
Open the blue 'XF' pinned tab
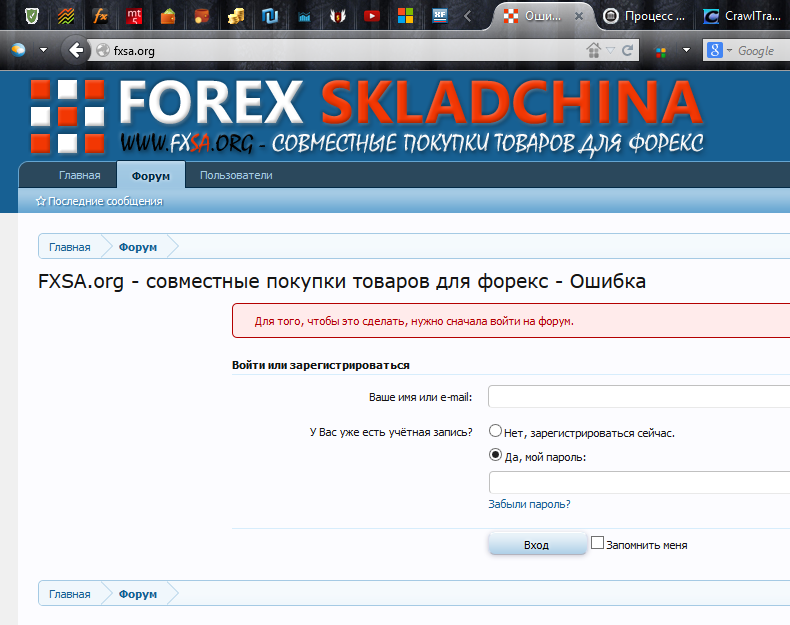pos(440,16)
